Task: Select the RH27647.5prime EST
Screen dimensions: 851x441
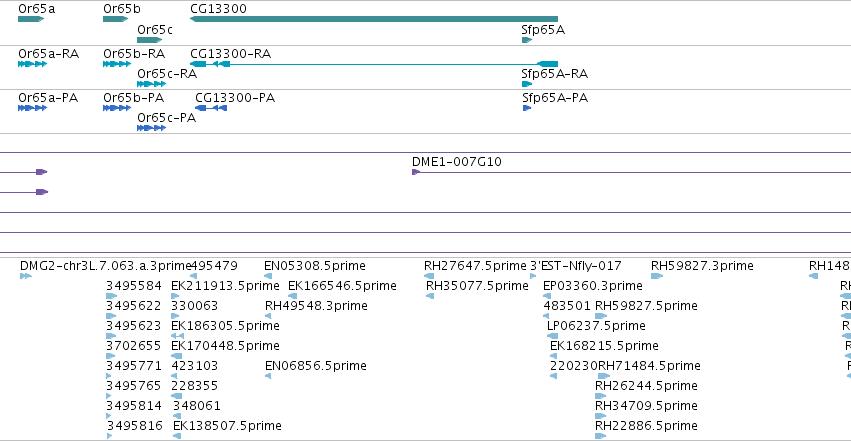Action: click(429, 276)
